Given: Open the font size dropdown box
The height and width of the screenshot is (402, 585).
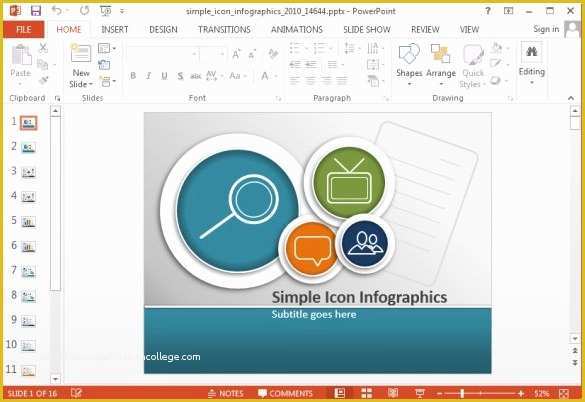Looking at the screenshot, I should (x=212, y=54).
